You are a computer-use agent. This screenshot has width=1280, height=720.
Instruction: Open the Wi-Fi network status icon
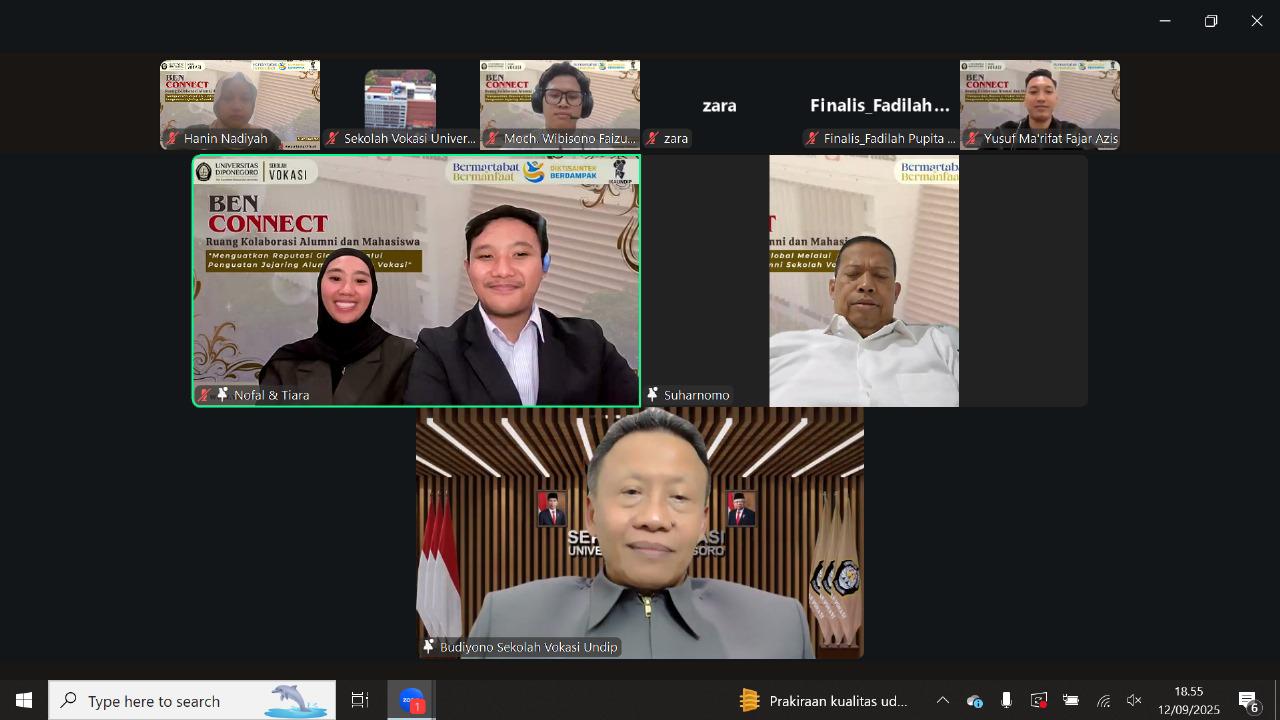1103,700
